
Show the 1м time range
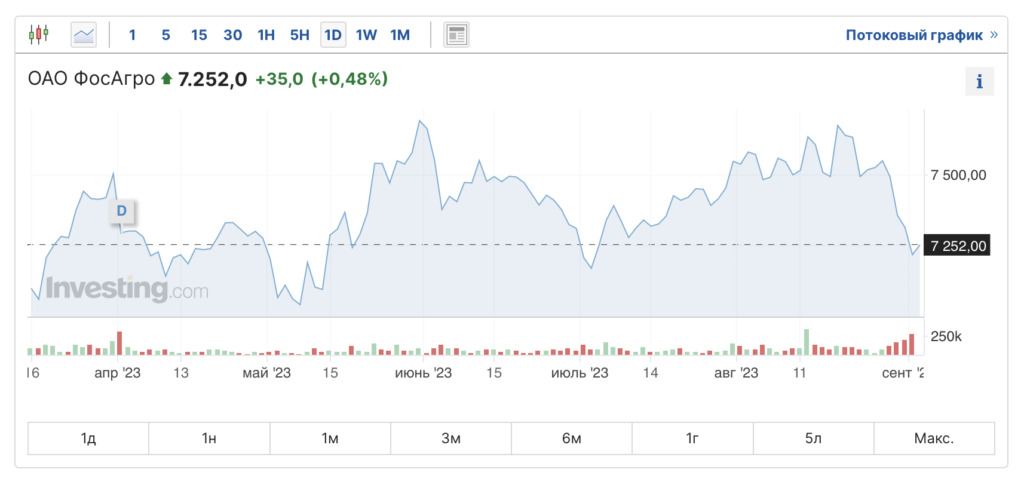[330, 438]
